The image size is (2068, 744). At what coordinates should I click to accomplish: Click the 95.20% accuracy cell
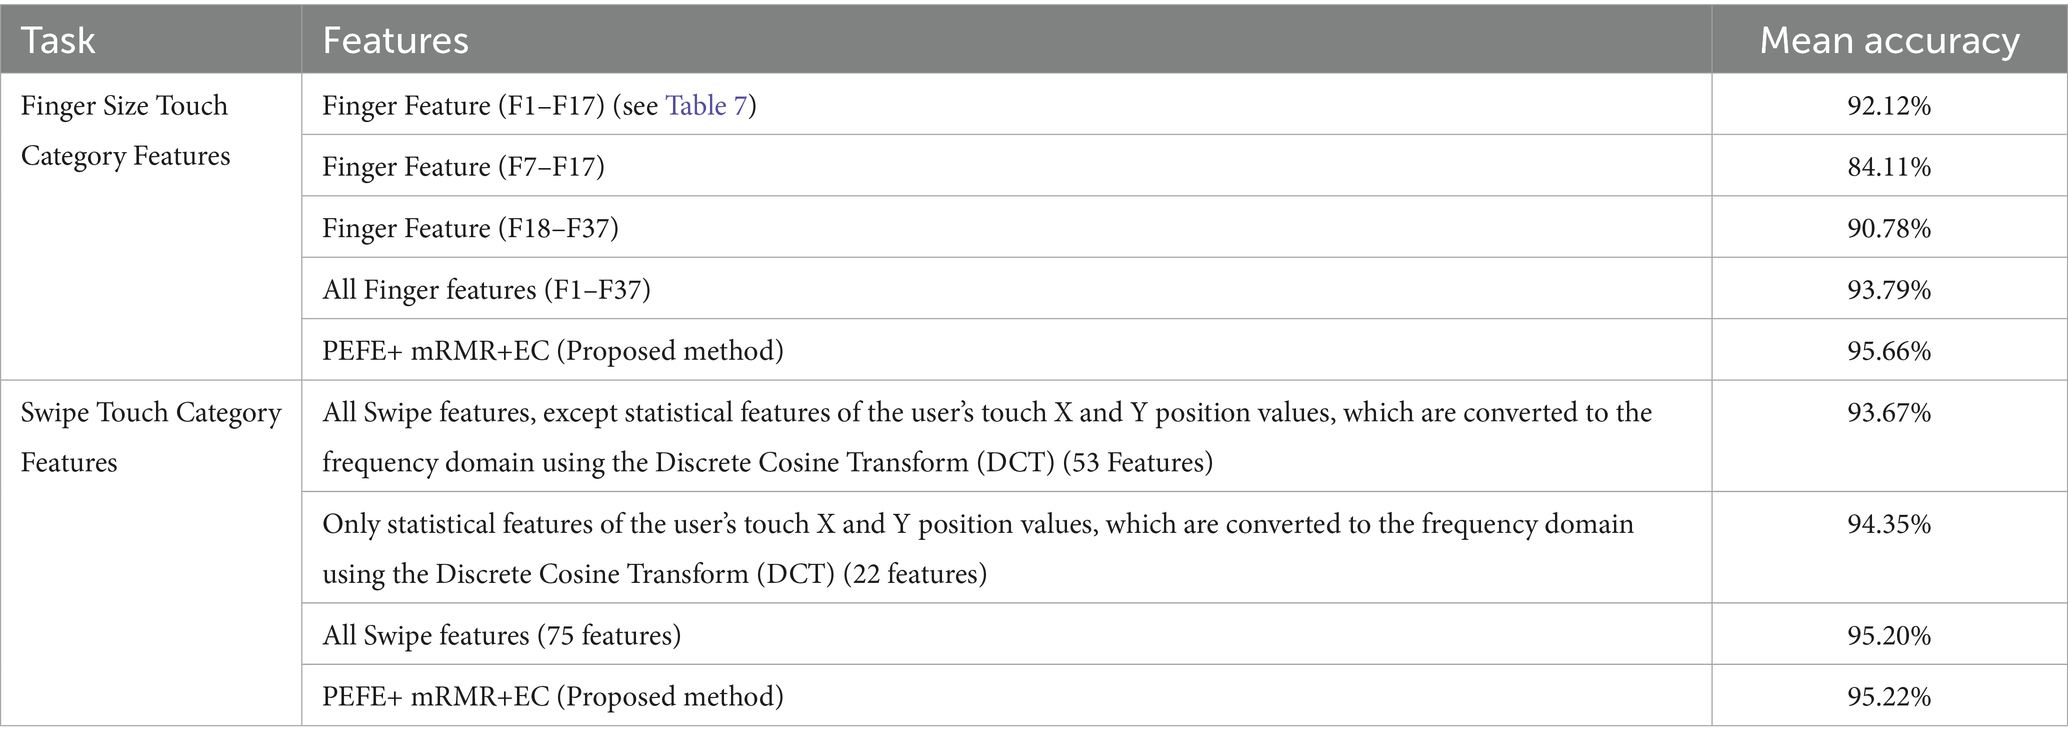[1888, 636]
